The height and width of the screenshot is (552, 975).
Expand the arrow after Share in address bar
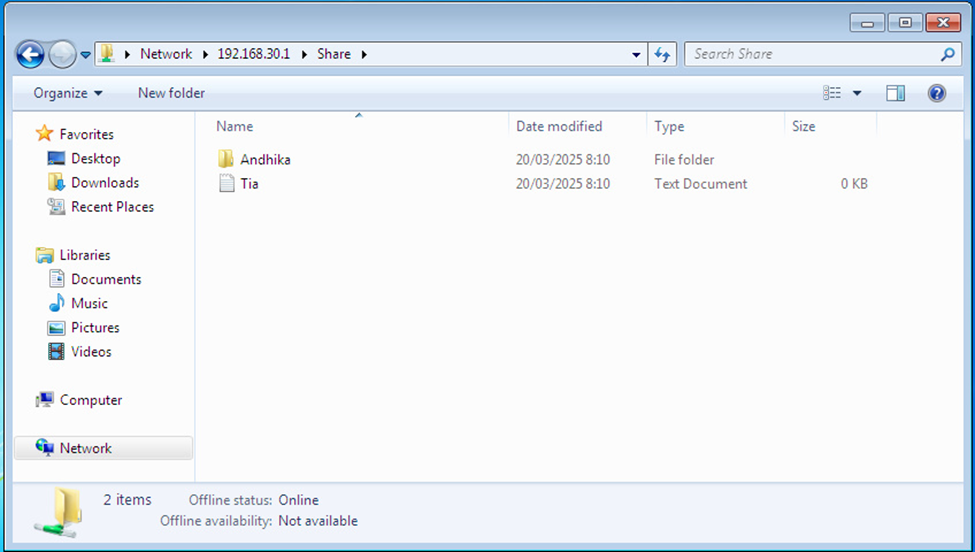(364, 55)
